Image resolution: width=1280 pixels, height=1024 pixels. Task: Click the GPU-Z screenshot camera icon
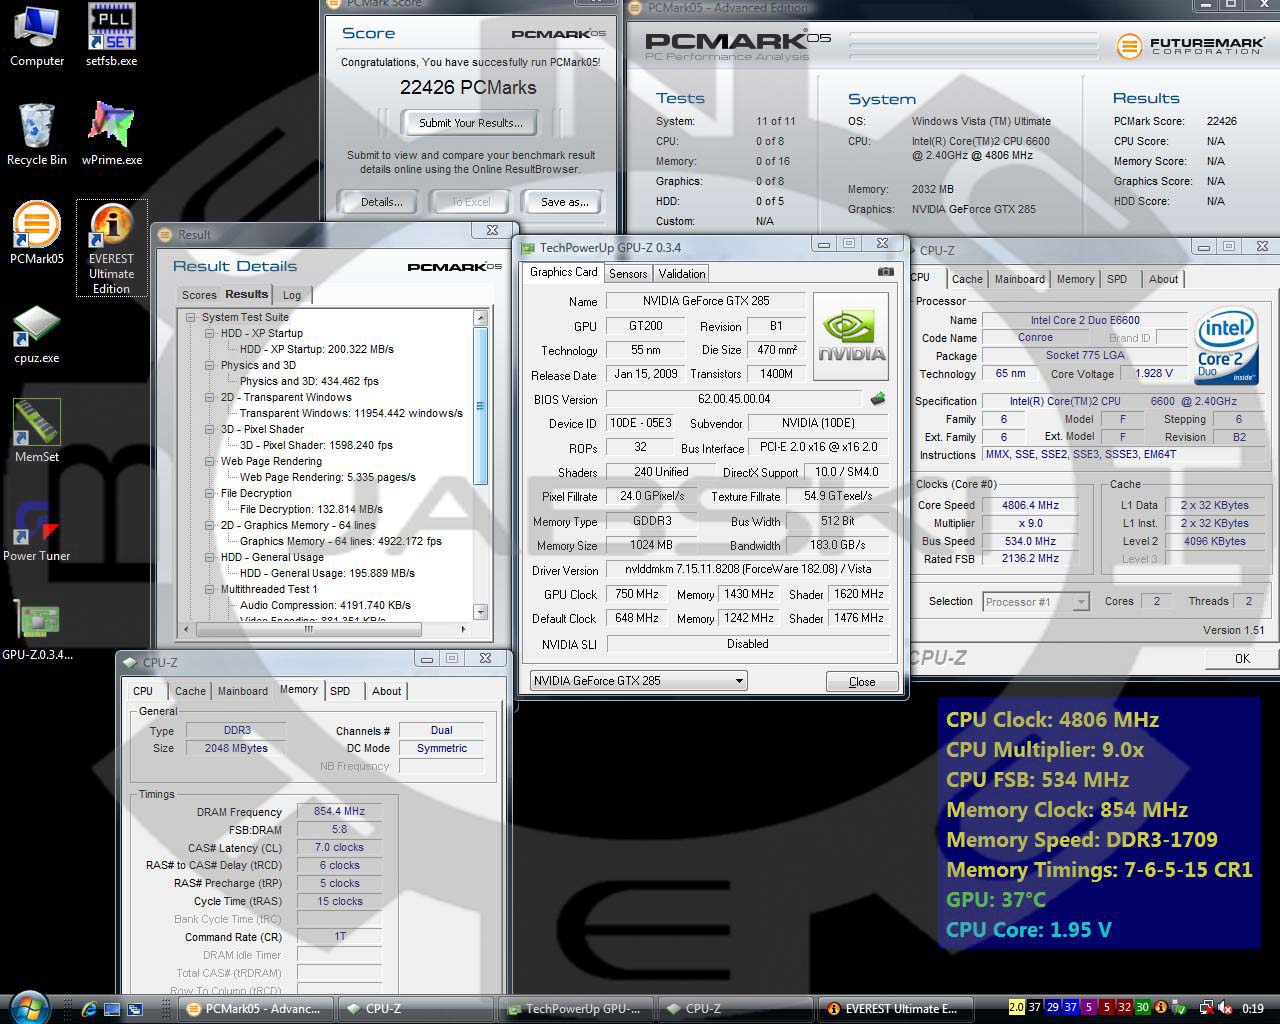click(885, 272)
